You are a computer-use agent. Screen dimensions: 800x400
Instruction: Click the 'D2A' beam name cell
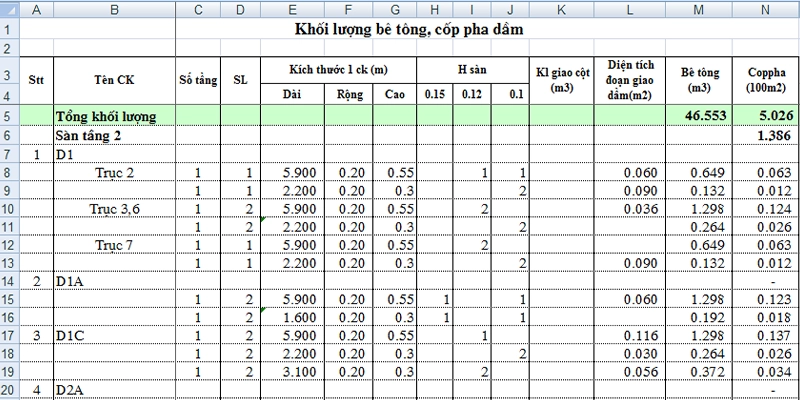[x=114, y=390]
